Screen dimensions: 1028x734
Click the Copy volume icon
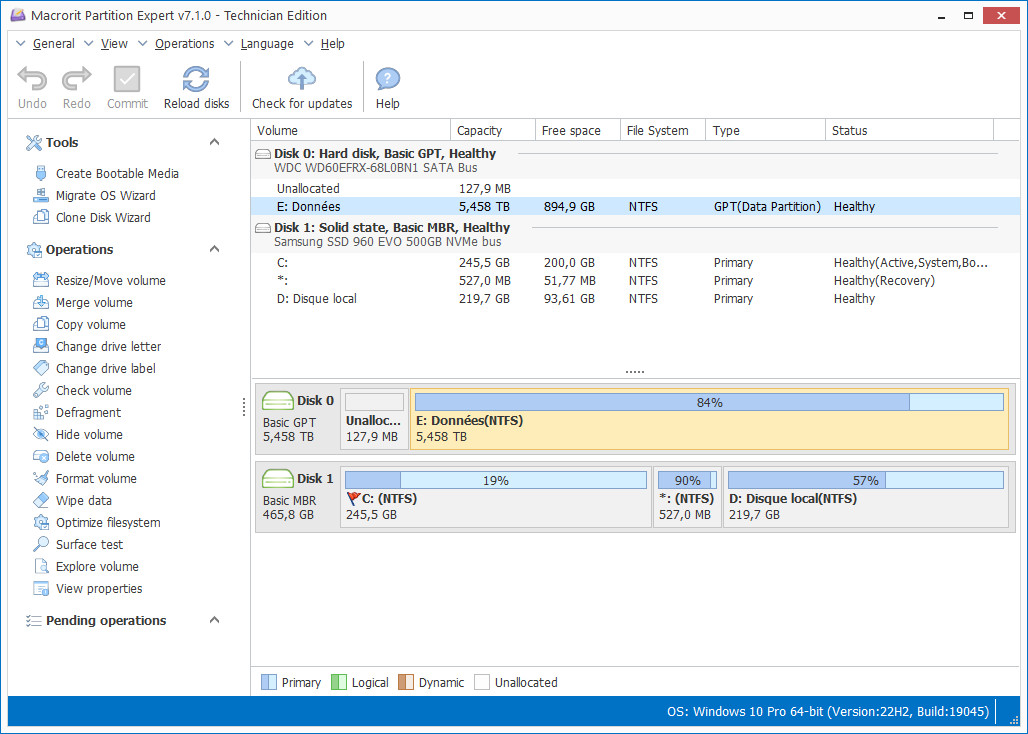[41, 324]
